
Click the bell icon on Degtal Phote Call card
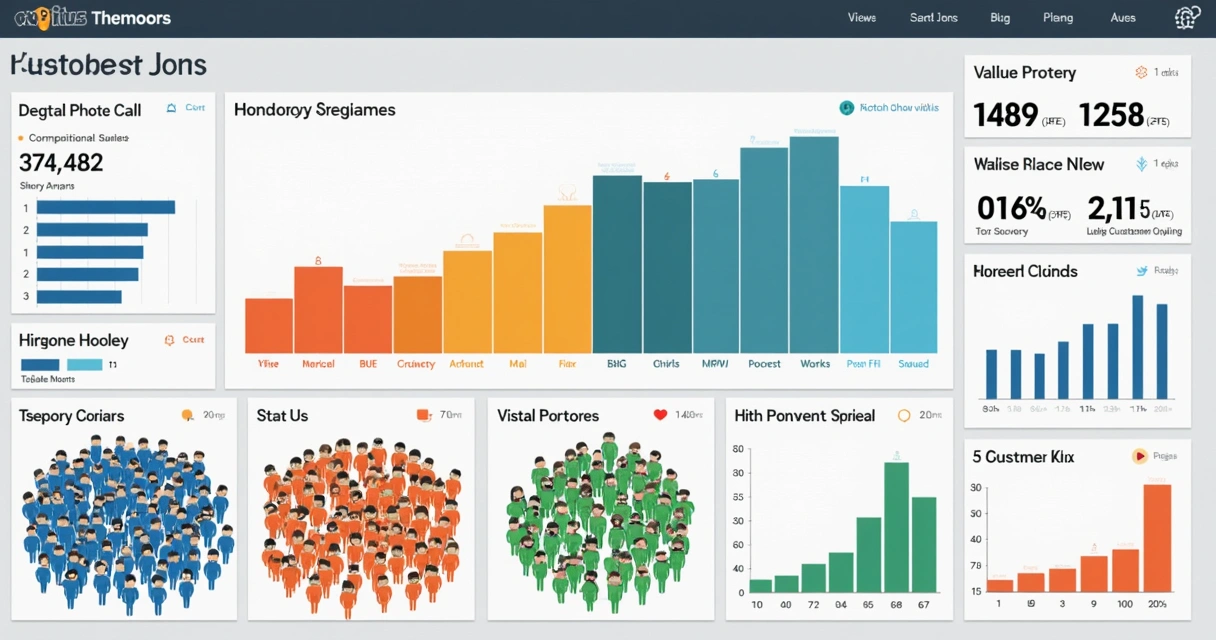(173, 107)
